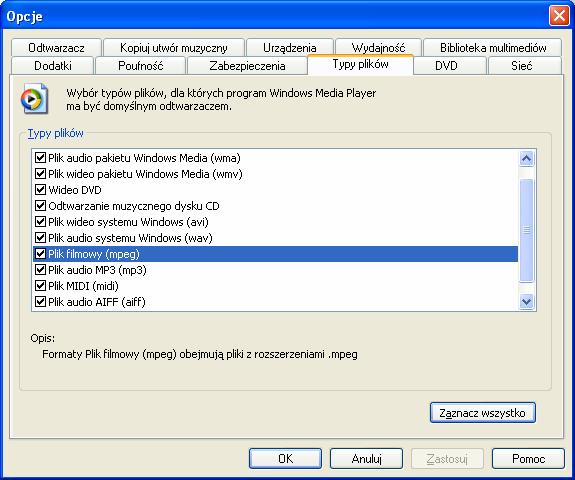Select Plik audio AIFF (aiff) row text
Viewport: 575px width, 480px height.
pos(97,302)
